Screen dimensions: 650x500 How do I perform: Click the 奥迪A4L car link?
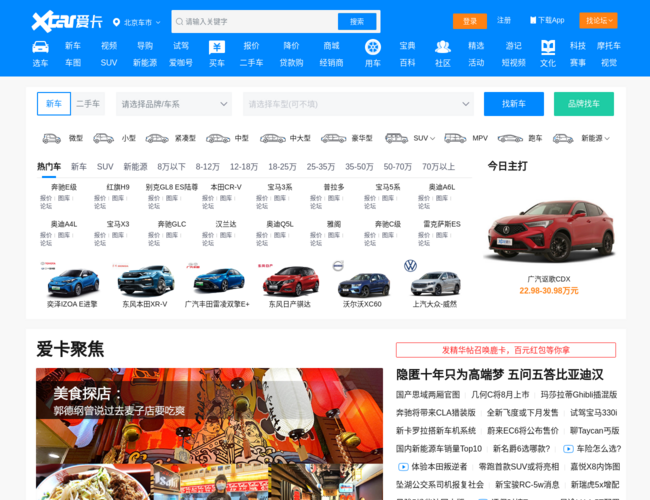pos(64,224)
